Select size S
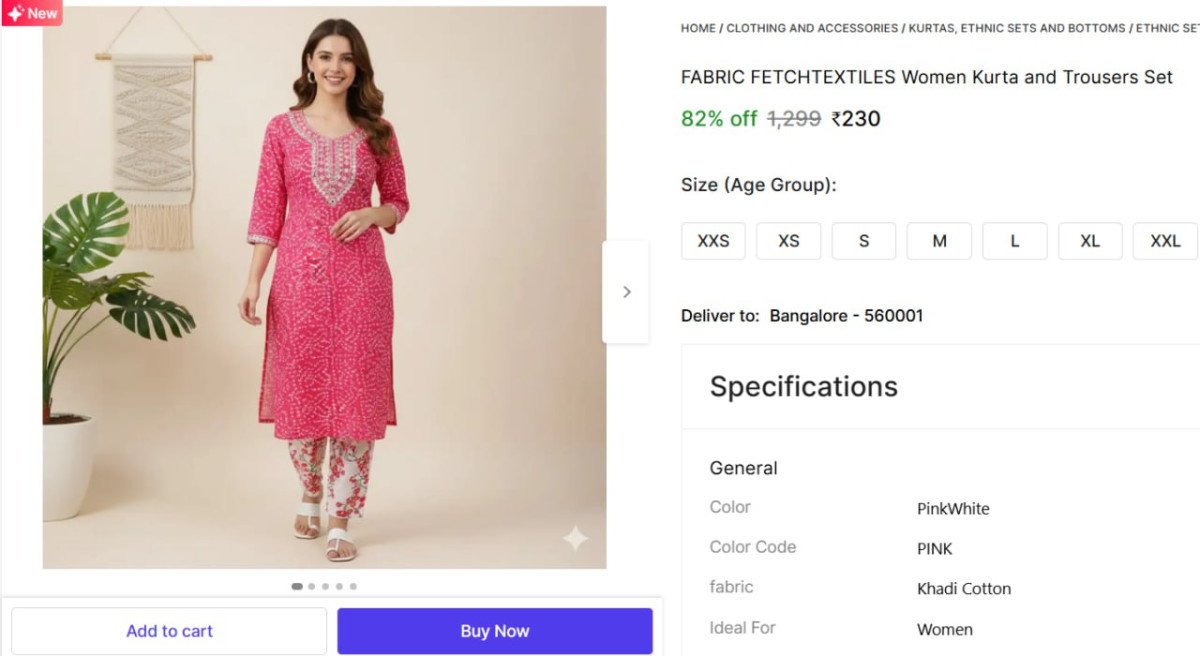Viewport: 1200px width, 656px height. [x=864, y=241]
